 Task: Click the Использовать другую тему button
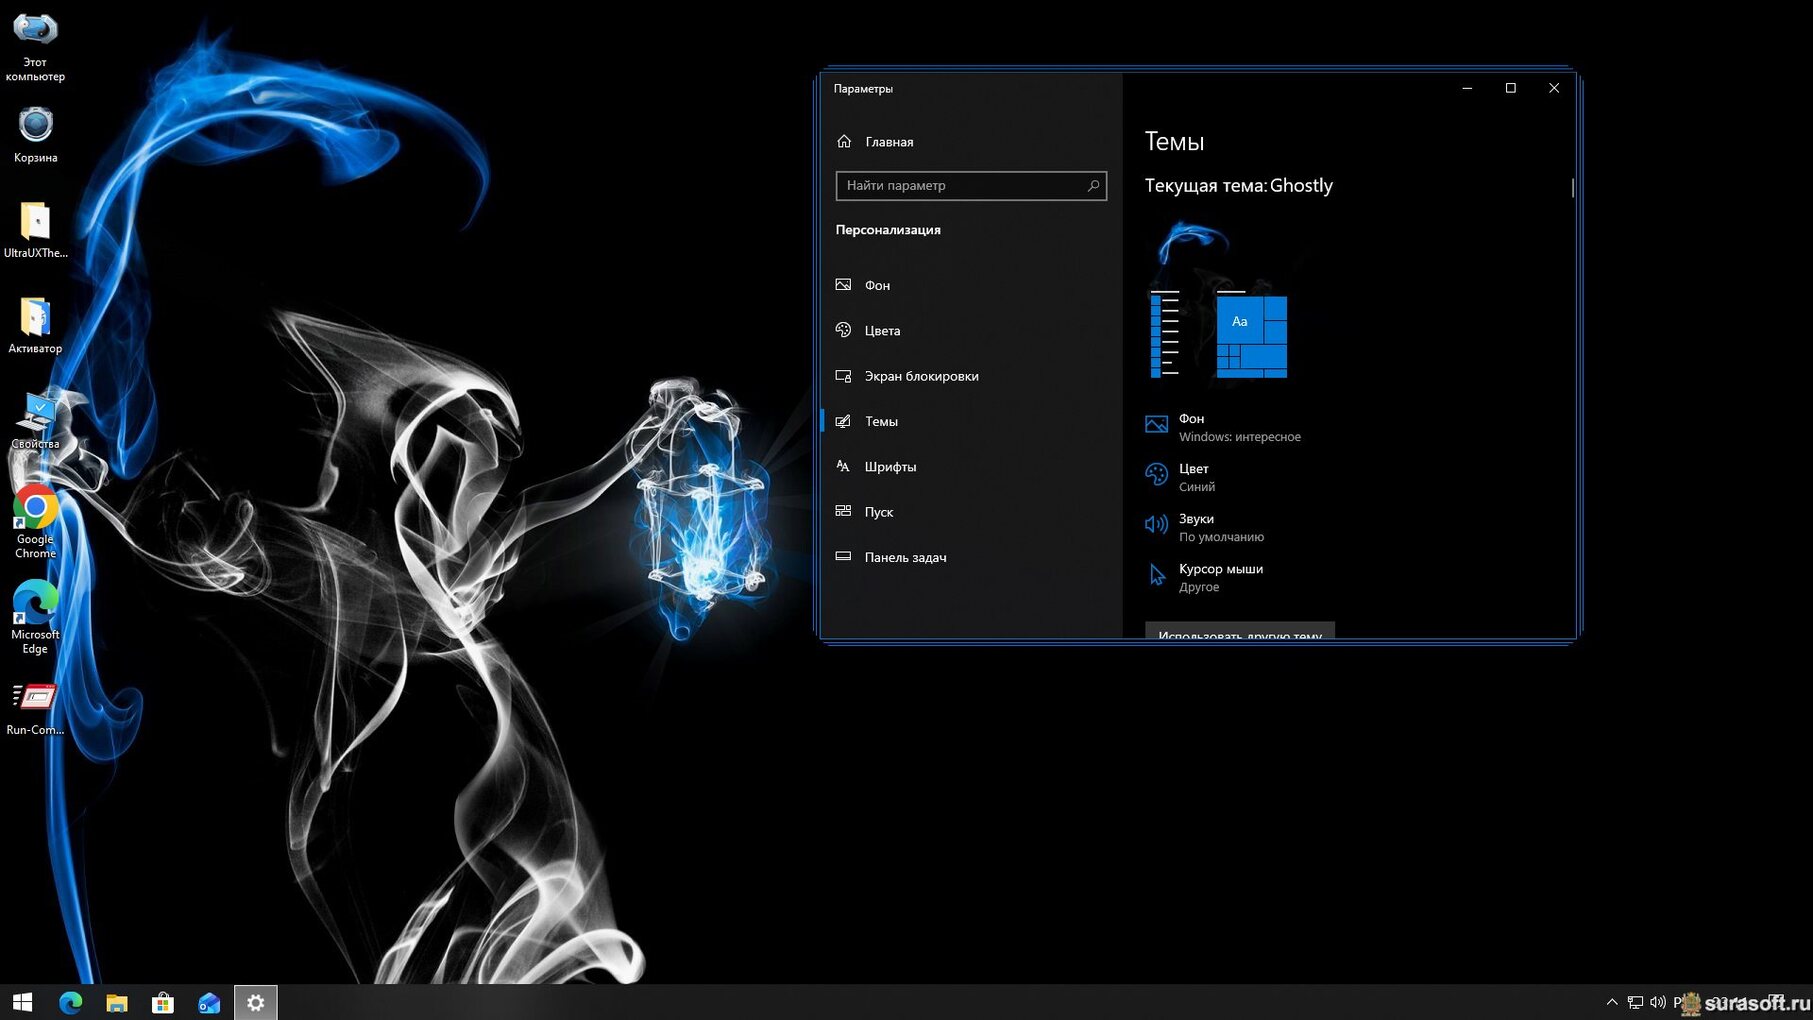pos(1239,632)
